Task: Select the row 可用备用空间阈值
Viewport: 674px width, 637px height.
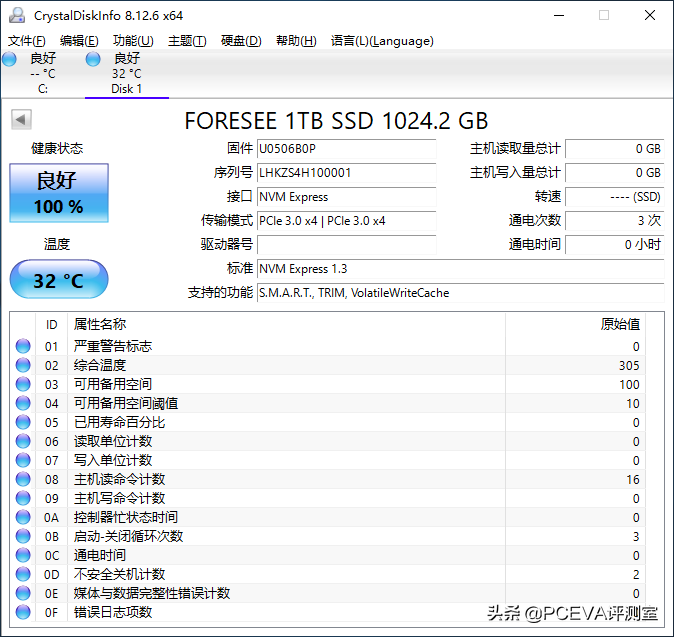Action: click(328, 403)
